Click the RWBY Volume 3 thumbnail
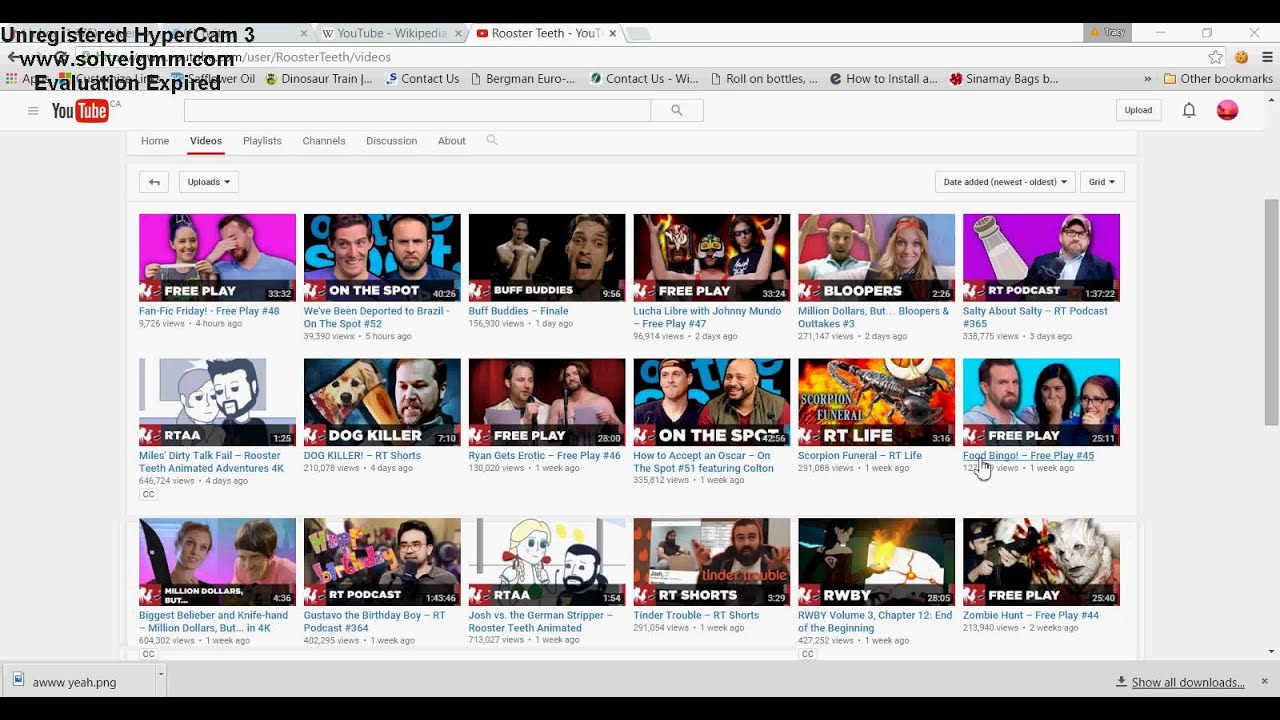This screenshot has width=1280, height=720. tap(876, 562)
